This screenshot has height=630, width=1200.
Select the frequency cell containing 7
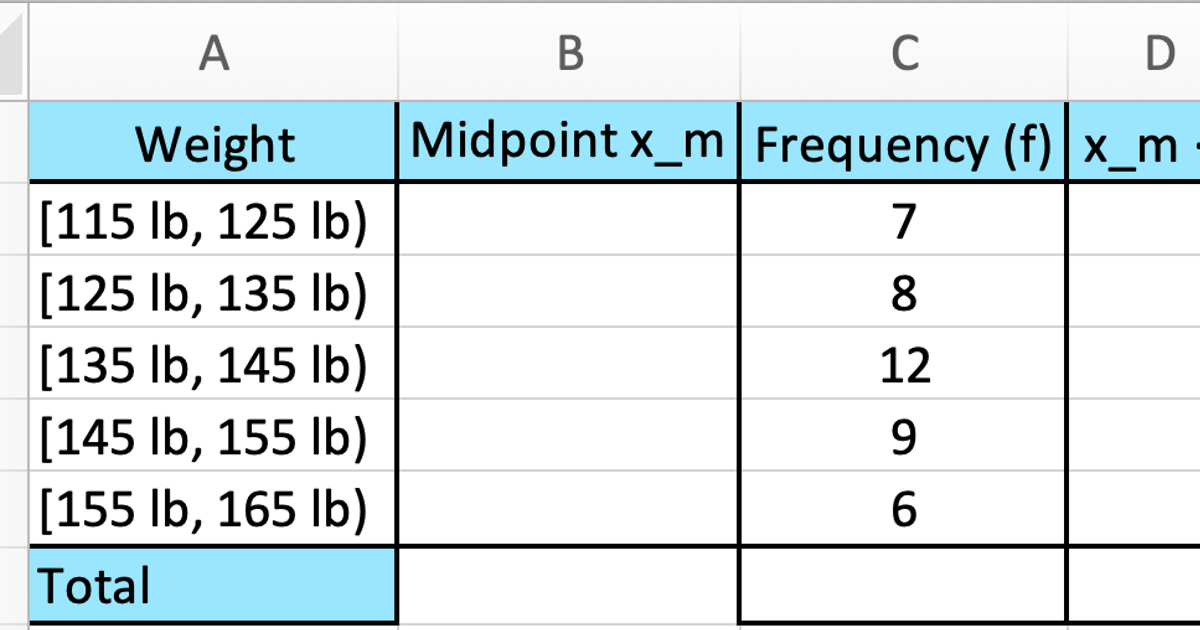pos(903,220)
